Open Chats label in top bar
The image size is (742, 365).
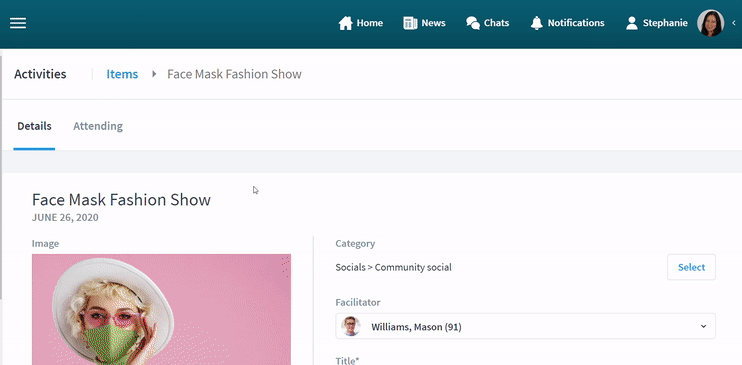[x=496, y=23]
